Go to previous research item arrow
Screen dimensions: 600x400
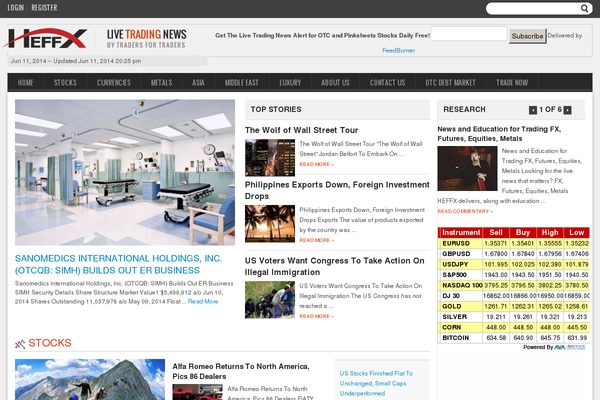(533, 110)
